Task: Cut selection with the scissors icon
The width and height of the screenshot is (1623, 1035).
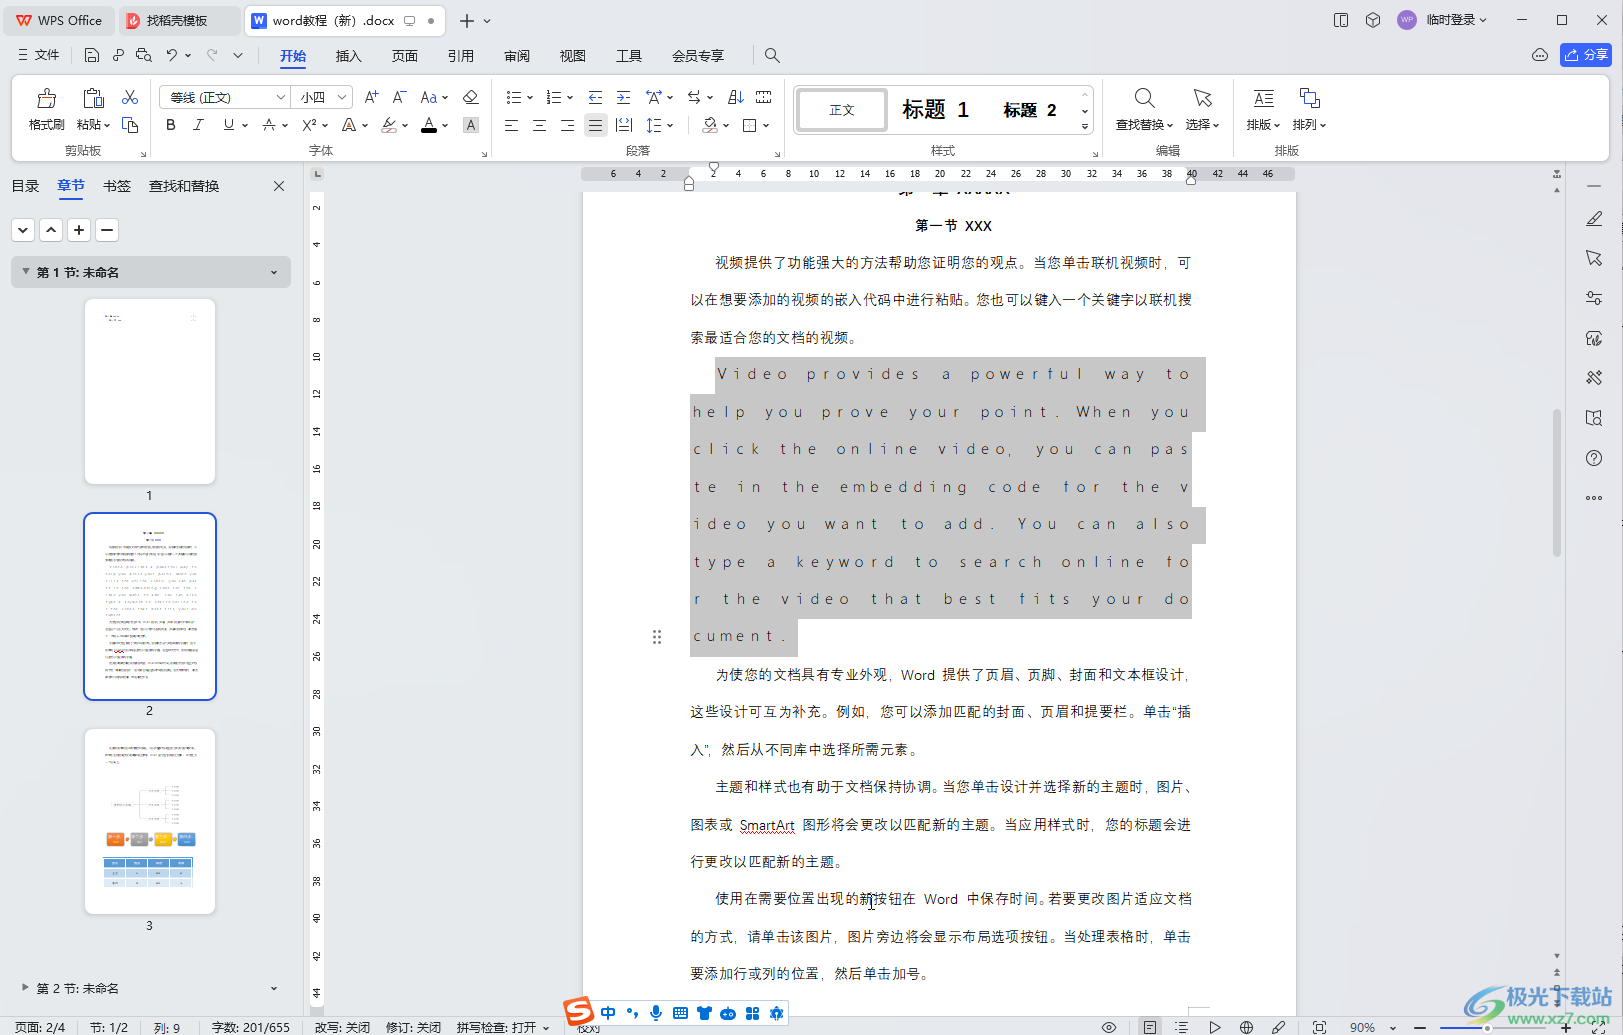Action: [x=130, y=97]
